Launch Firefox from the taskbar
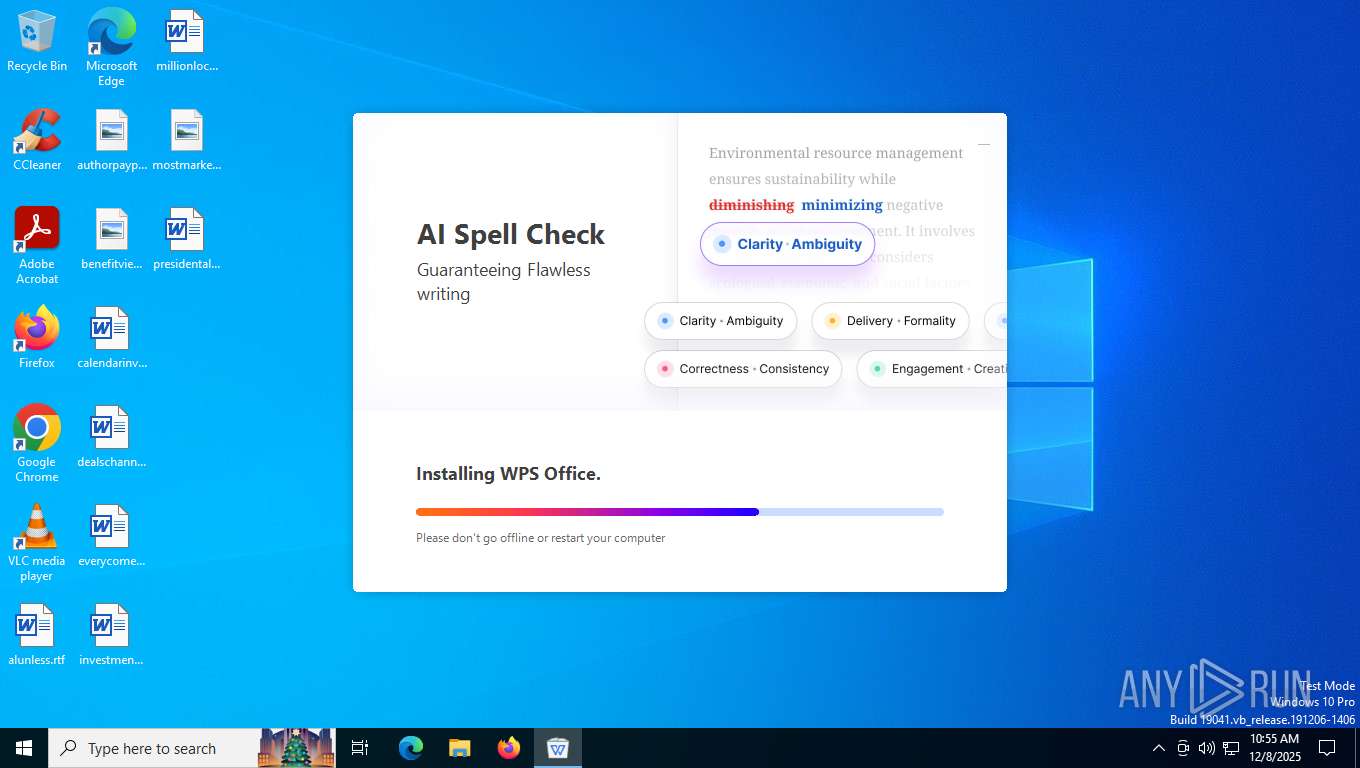Image resolution: width=1360 pixels, height=768 pixels. 509,748
